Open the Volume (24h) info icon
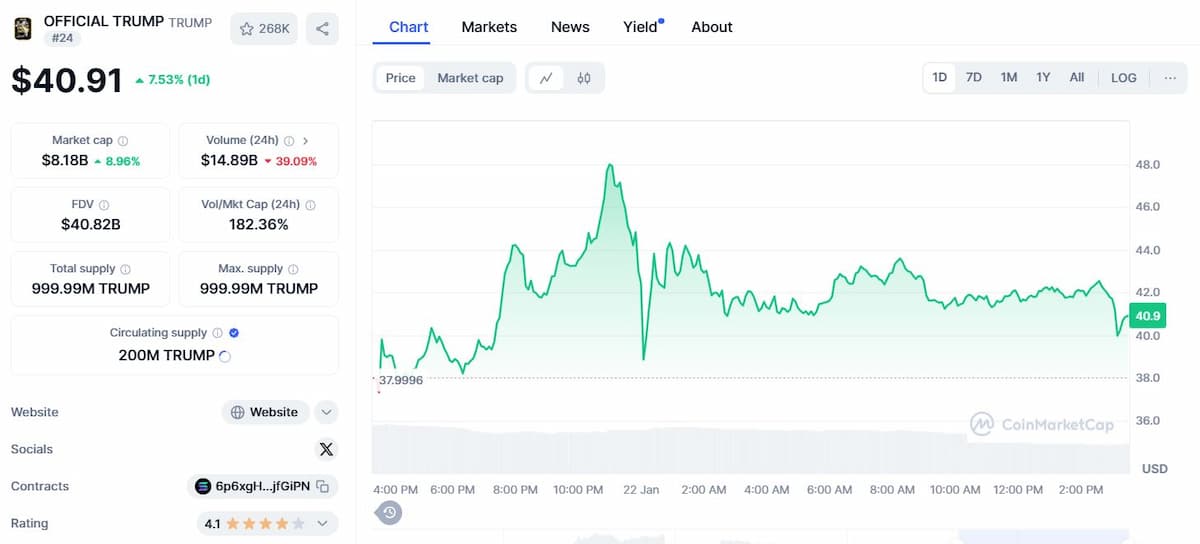The width and height of the screenshot is (1200, 544). (x=289, y=141)
